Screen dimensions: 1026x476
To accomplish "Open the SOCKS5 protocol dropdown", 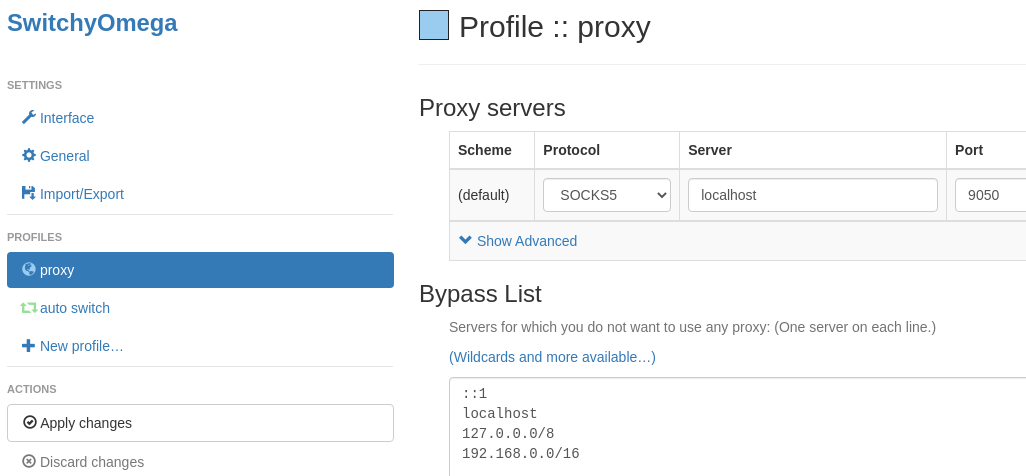I will (607, 195).
